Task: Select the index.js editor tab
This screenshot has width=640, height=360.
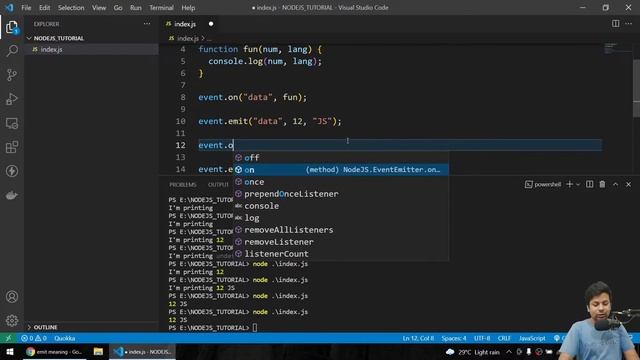Action: tap(185, 24)
